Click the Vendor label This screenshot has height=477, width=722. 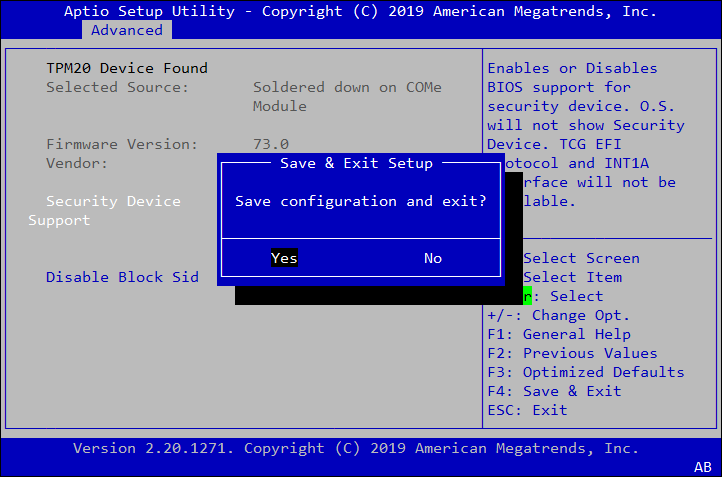point(77,163)
